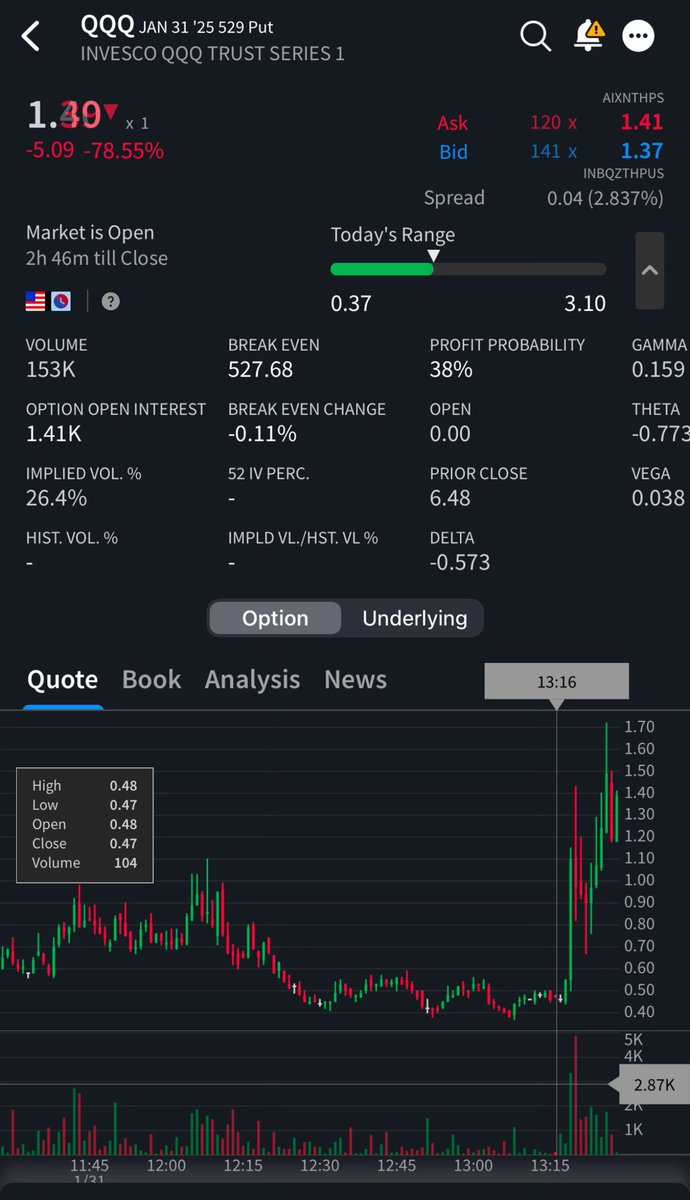Select the Analysis tab

252,679
